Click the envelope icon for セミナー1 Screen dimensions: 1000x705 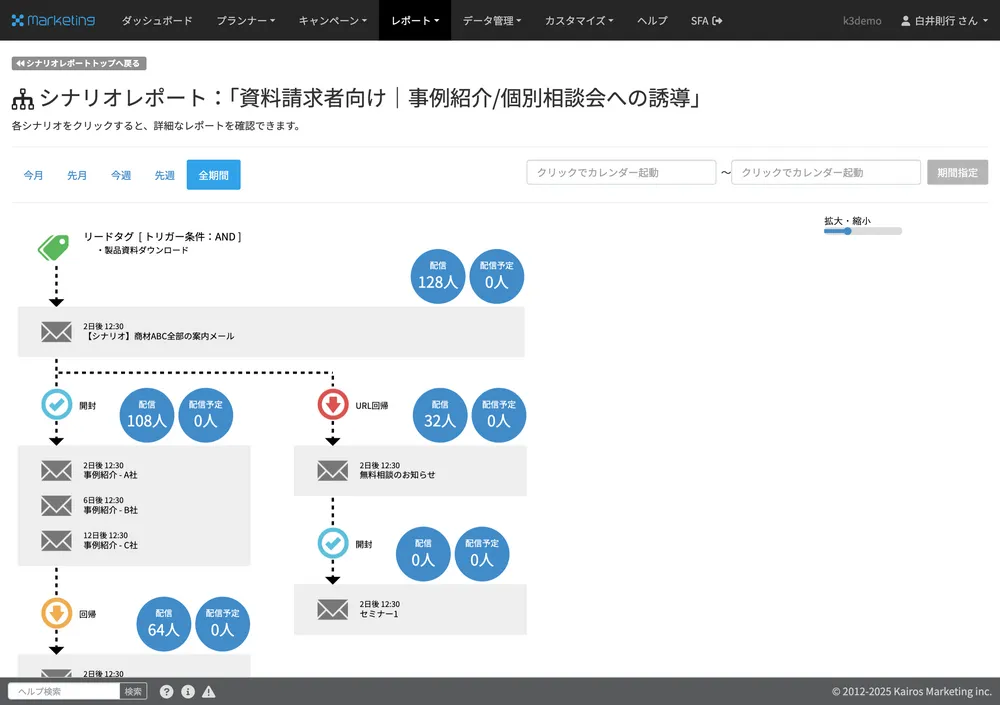tap(332, 609)
